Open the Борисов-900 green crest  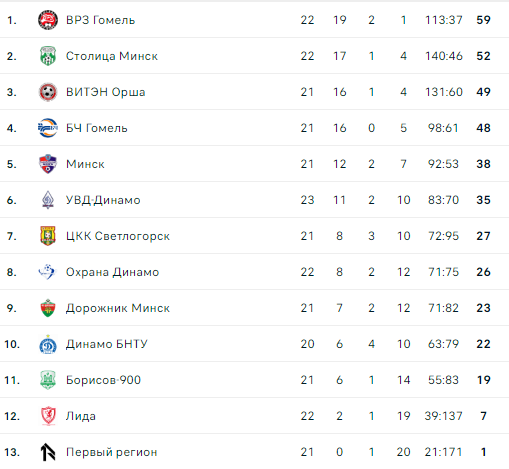(48, 380)
